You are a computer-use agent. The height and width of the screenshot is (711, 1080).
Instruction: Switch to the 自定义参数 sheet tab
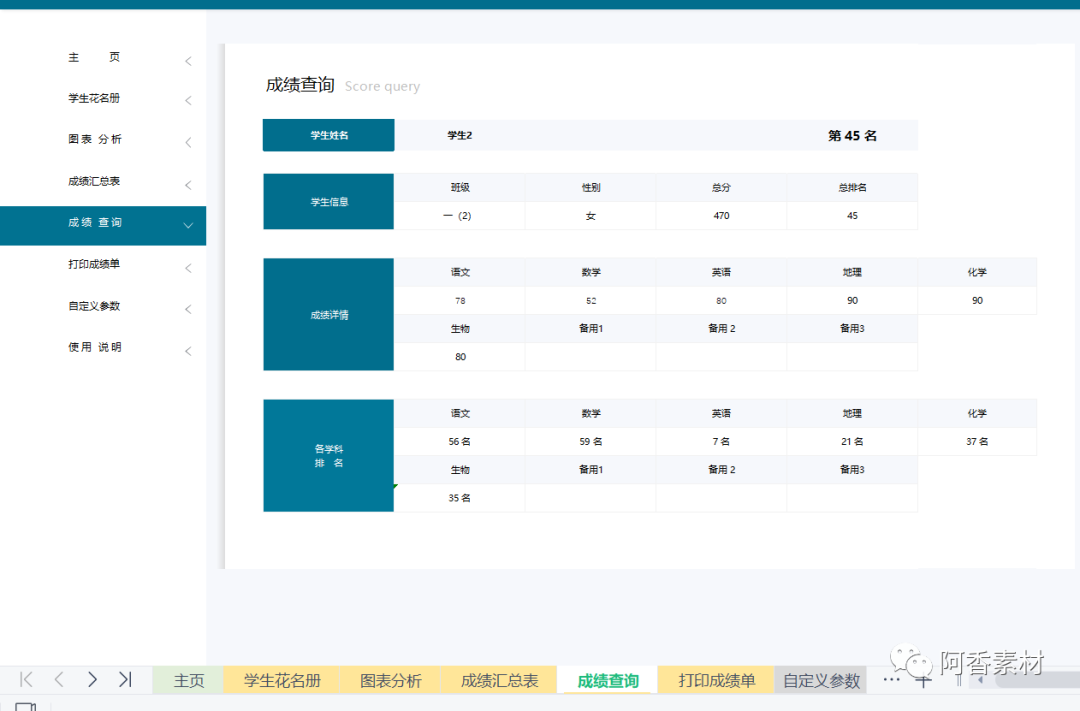pyautogui.click(x=821, y=681)
